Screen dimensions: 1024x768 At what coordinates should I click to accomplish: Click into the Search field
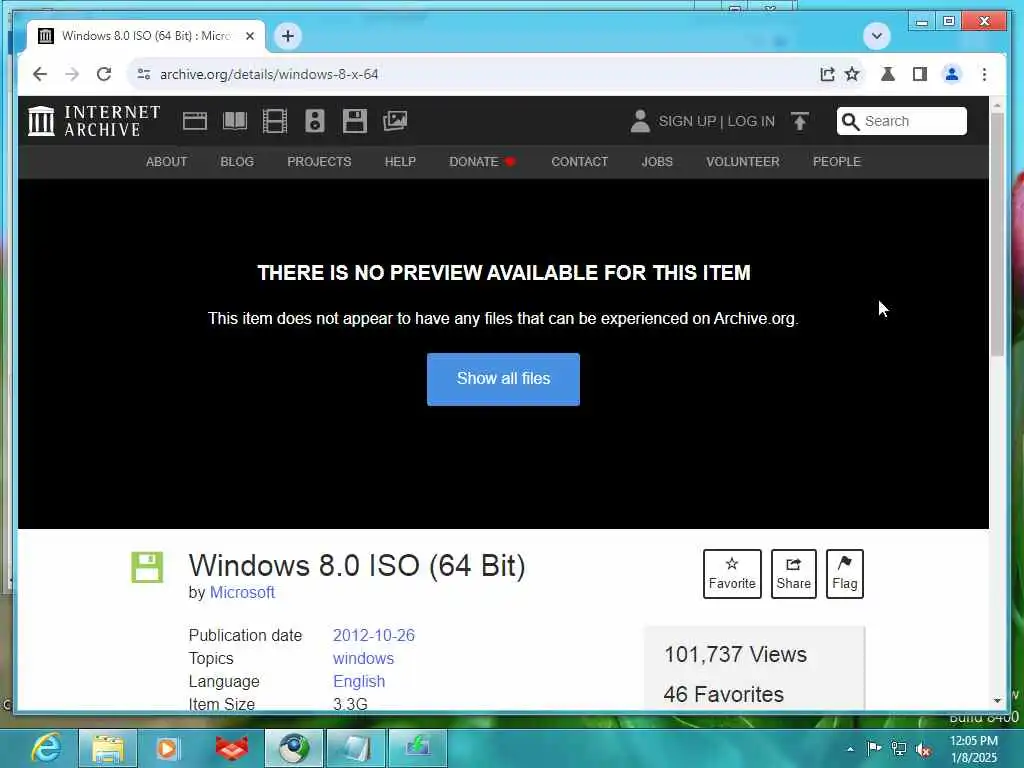(902, 121)
